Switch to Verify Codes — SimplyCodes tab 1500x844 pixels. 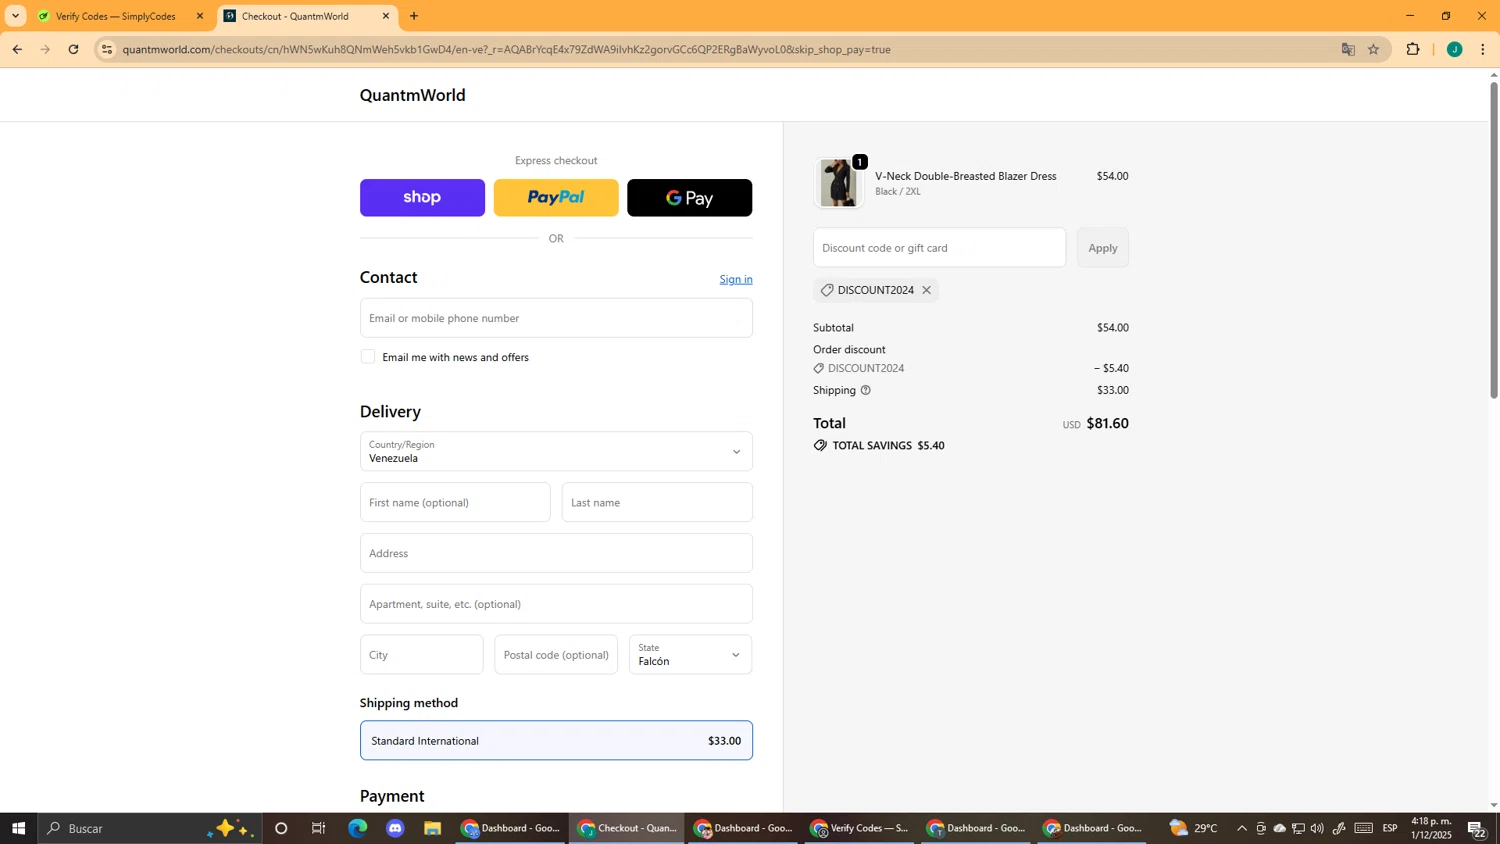(x=115, y=16)
